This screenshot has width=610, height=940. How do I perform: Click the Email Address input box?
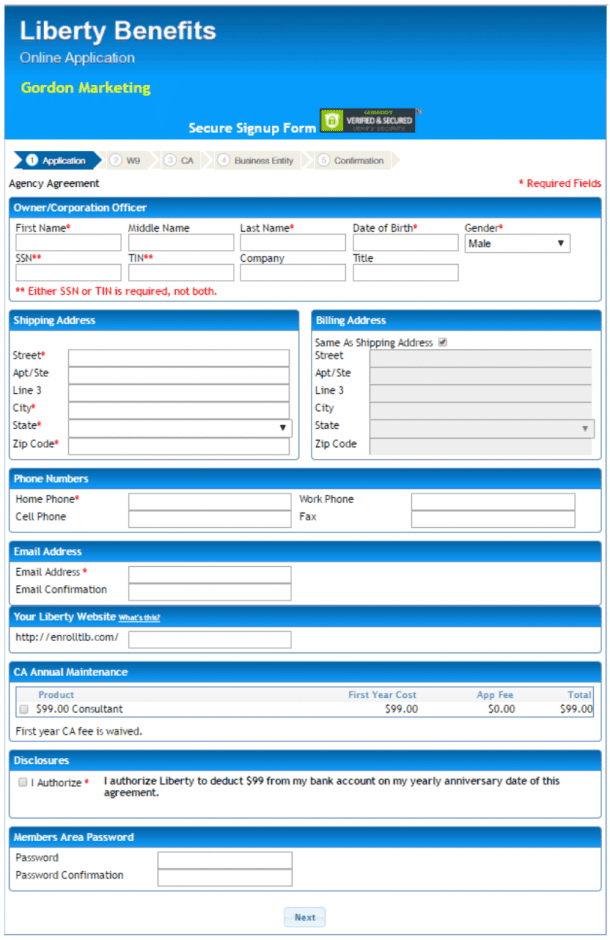[209, 574]
